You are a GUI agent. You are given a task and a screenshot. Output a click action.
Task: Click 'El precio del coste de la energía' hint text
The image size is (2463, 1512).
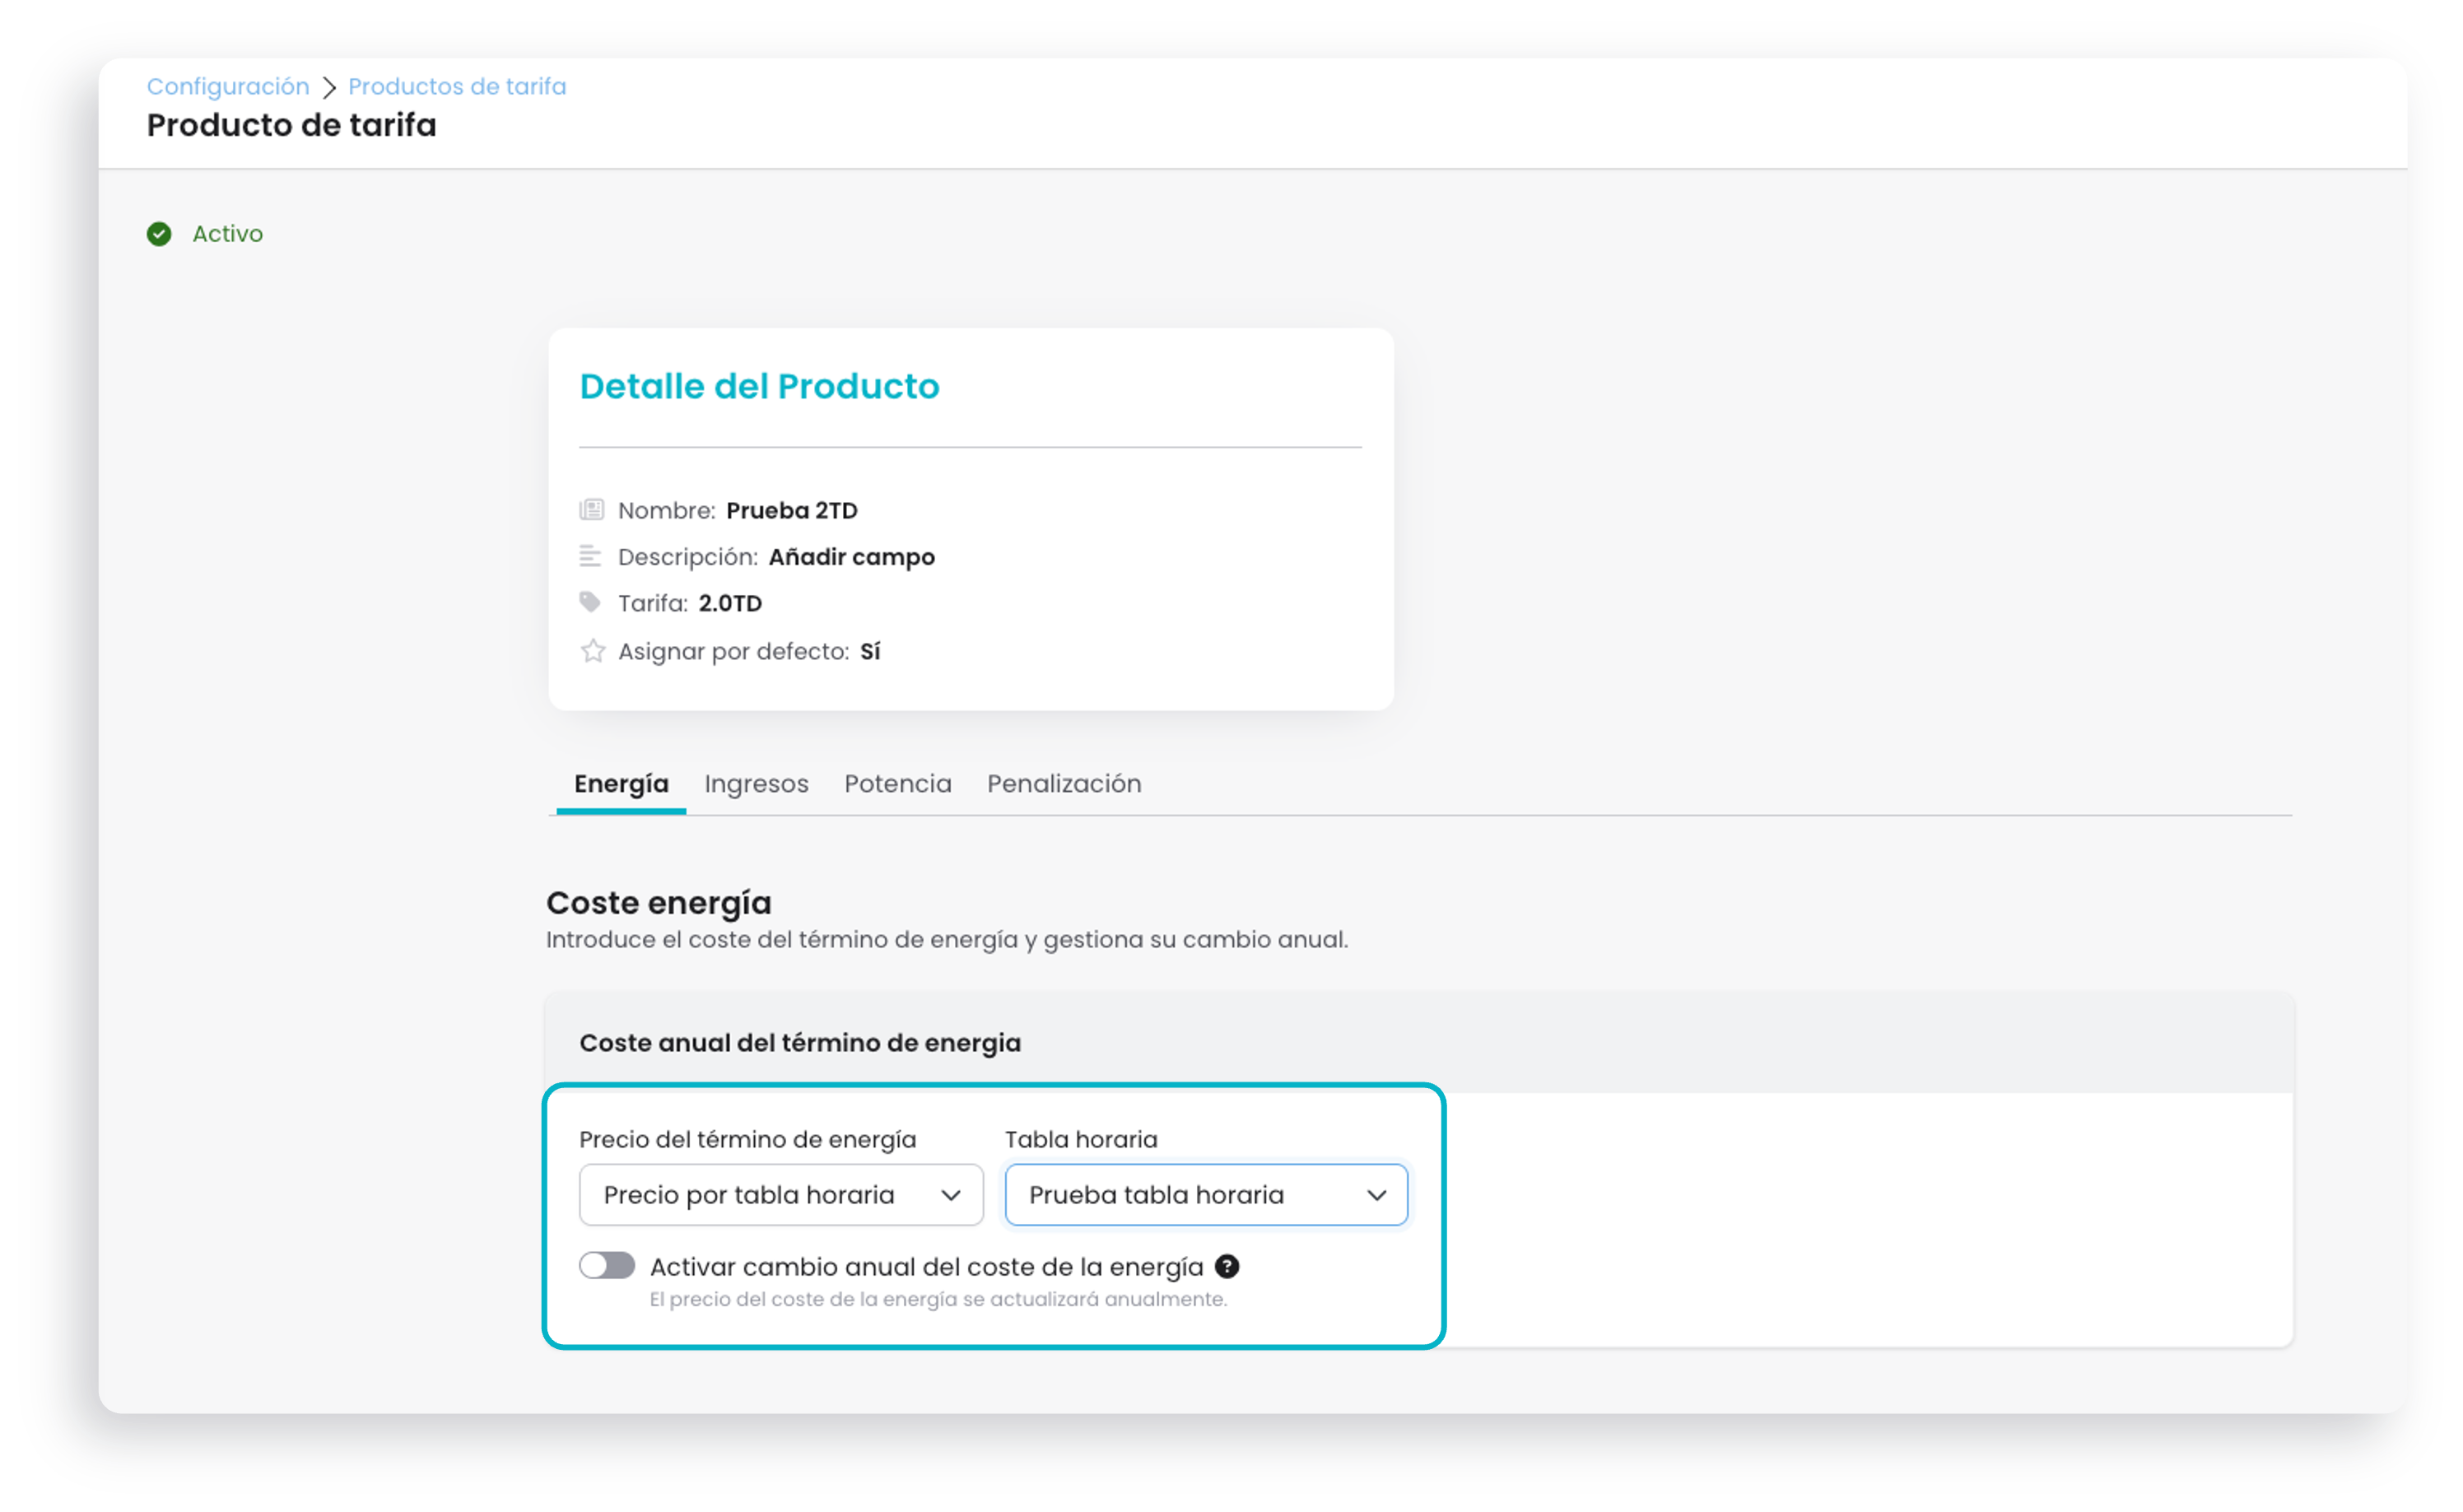coord(938,1299)
